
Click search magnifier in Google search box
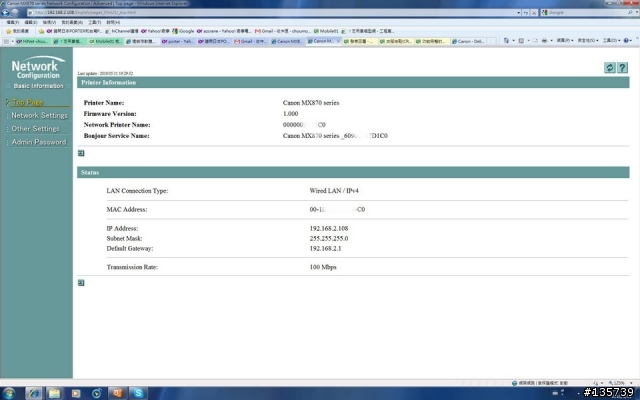pos(630,13)
